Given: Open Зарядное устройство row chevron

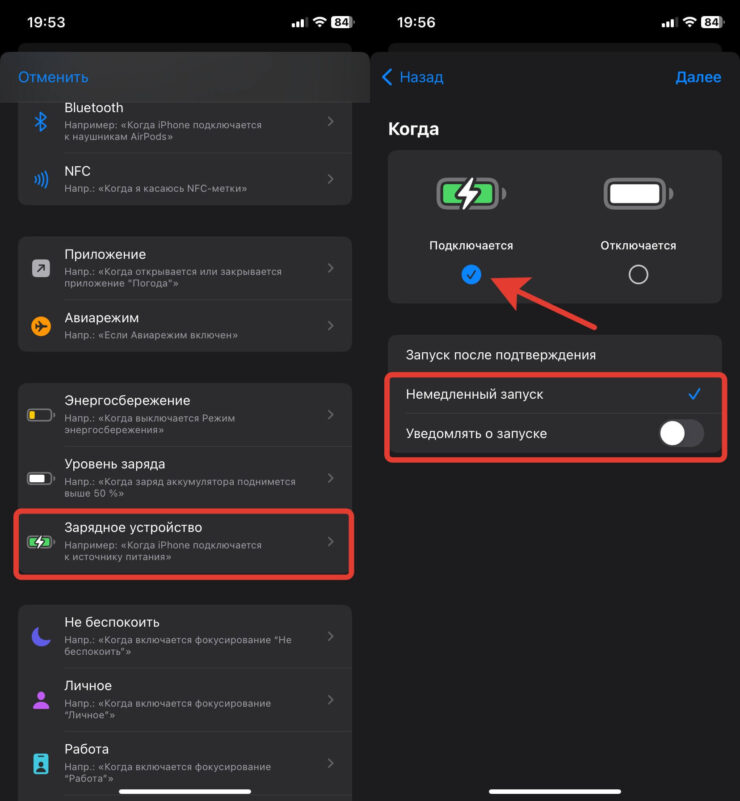Looking at the screenshot, I should click(331, 541).
